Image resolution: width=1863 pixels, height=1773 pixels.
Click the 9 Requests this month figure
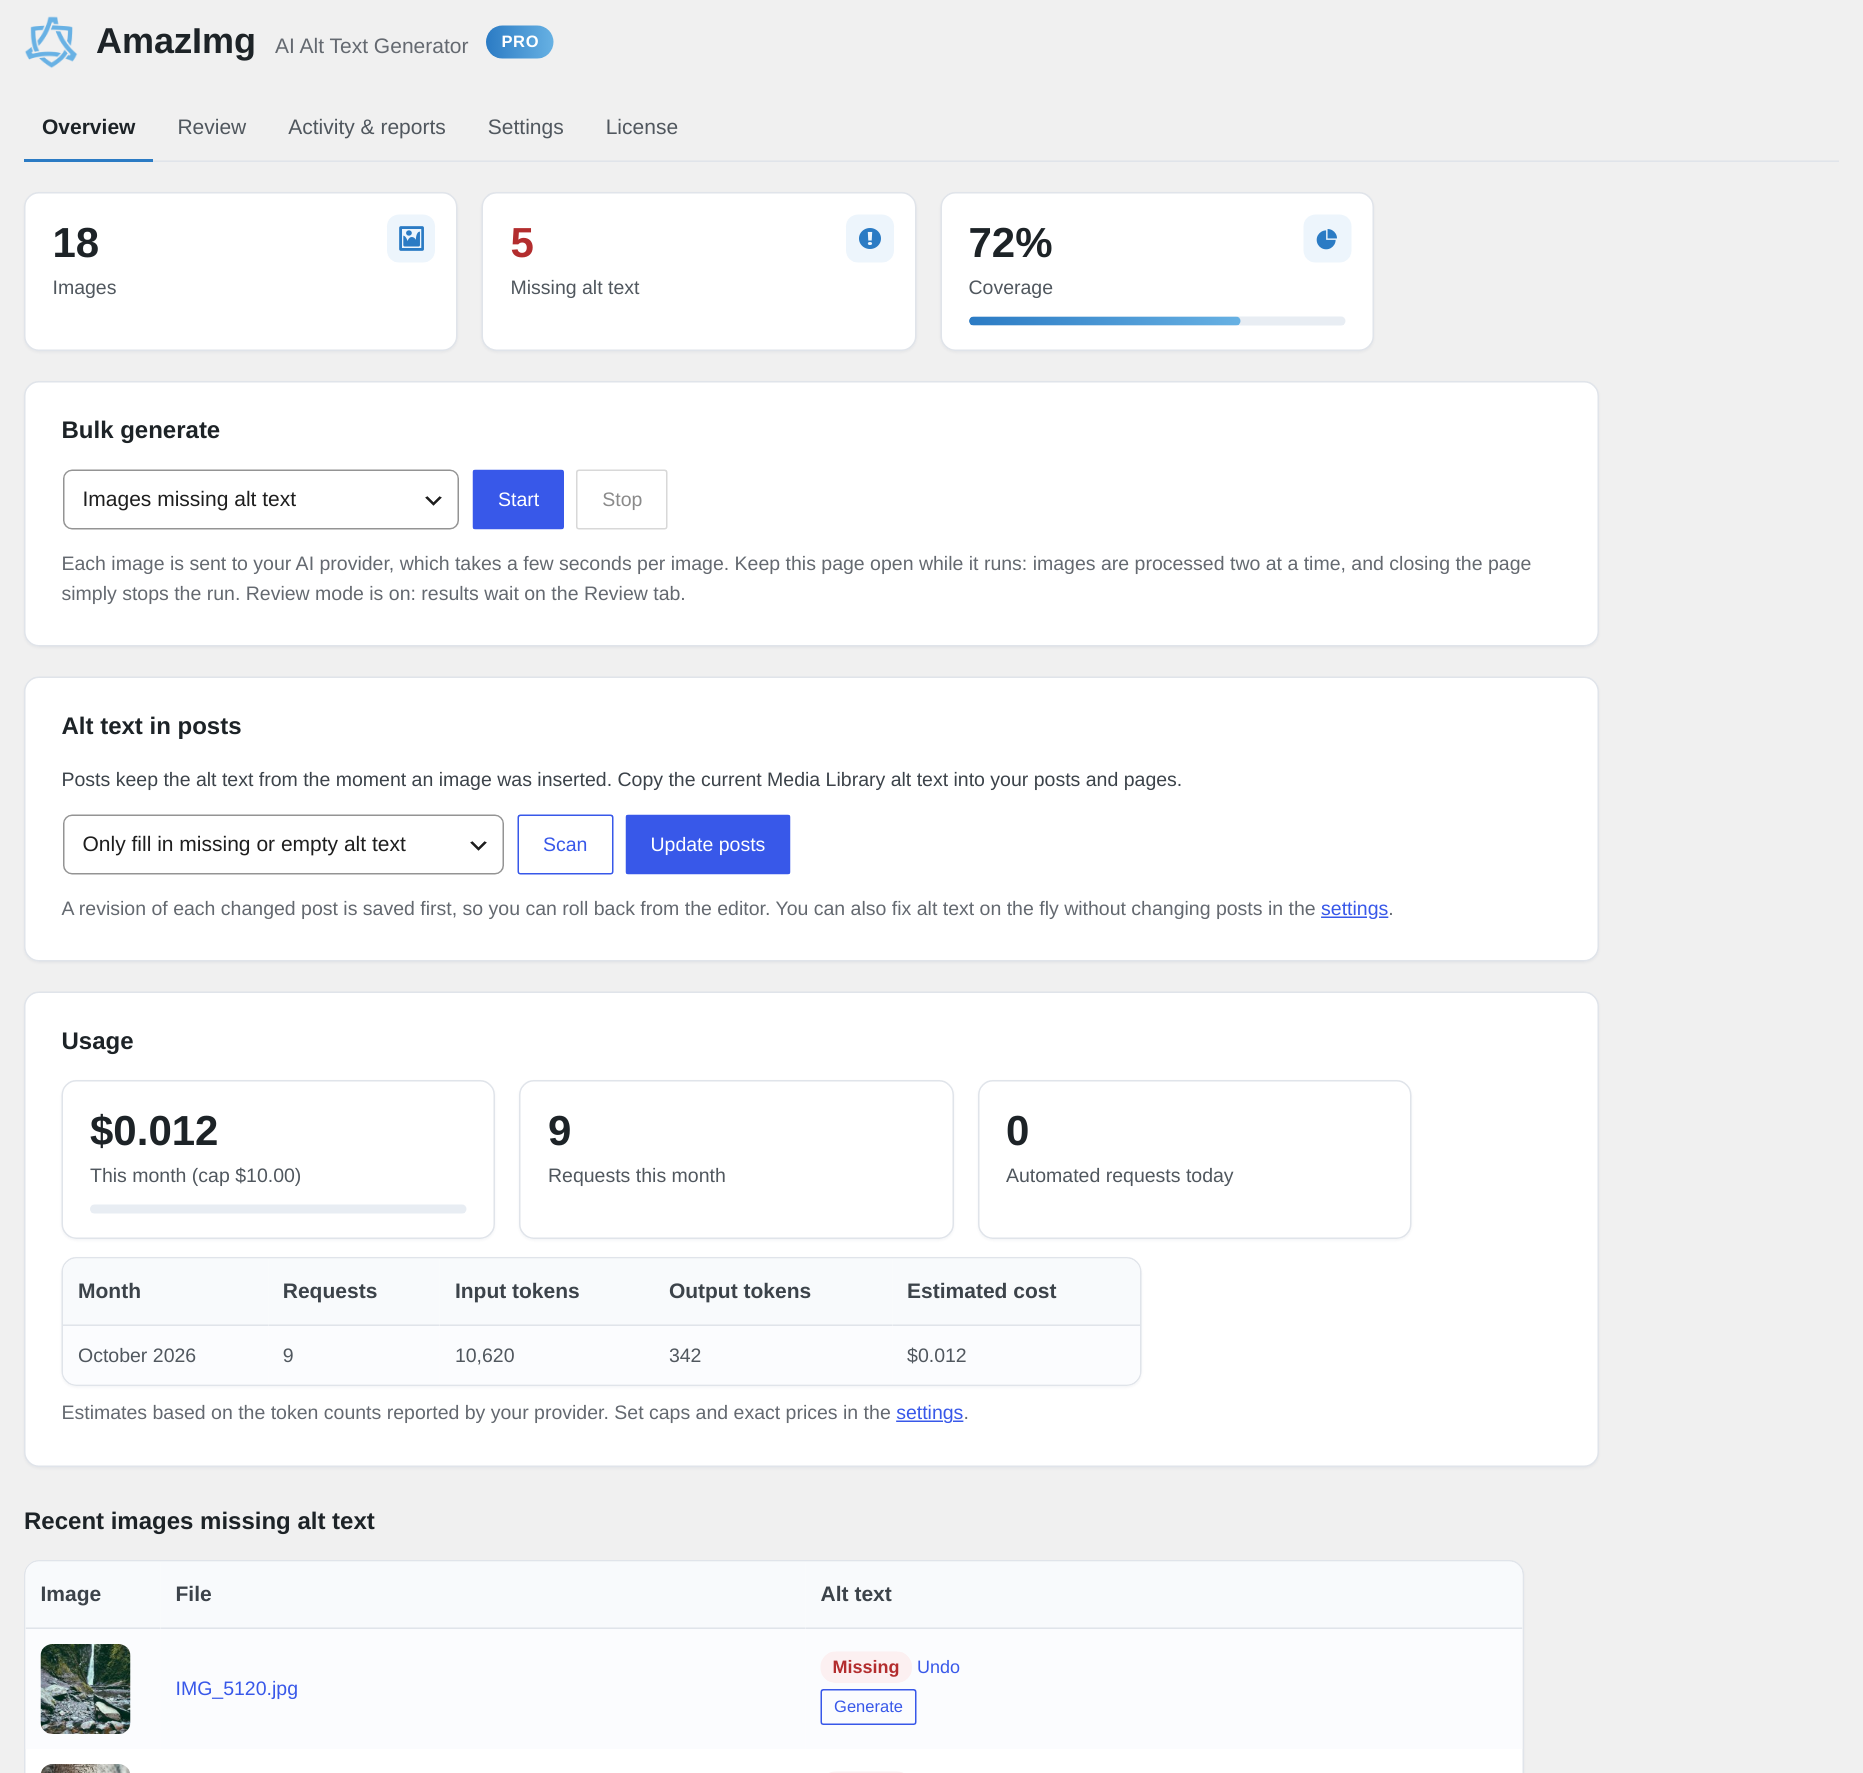tap(559, 1131)
